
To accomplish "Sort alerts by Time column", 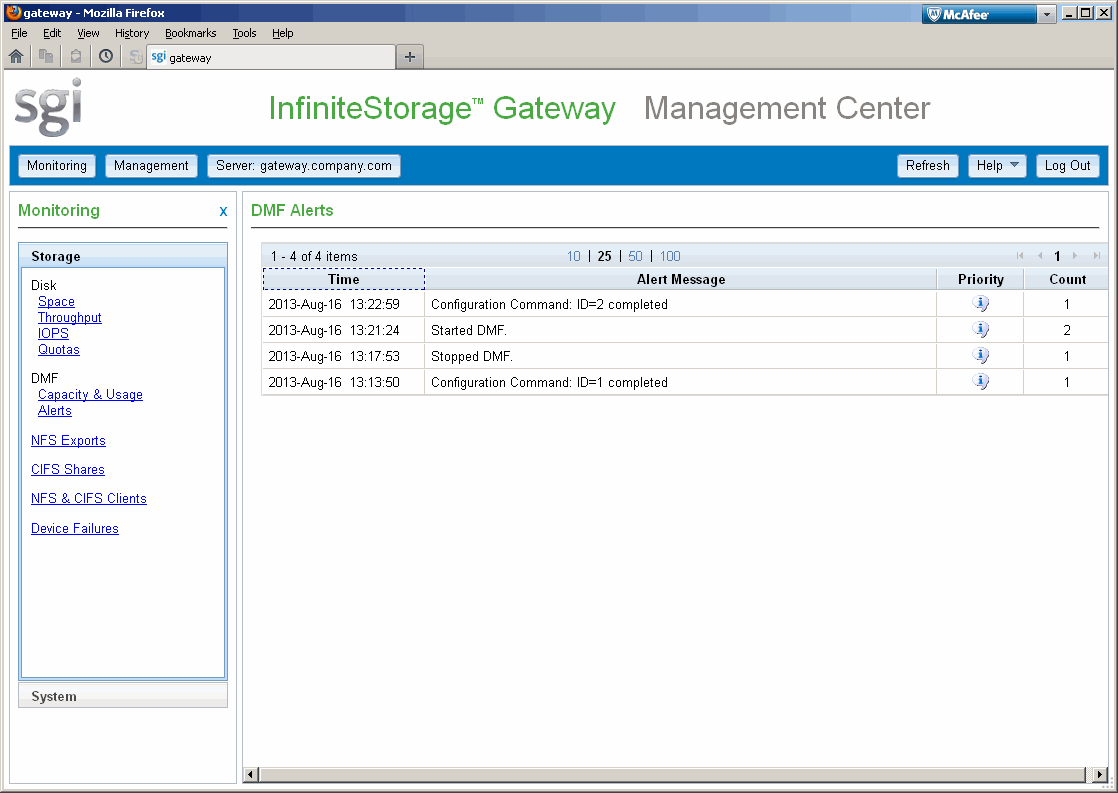I will (344, 279).
